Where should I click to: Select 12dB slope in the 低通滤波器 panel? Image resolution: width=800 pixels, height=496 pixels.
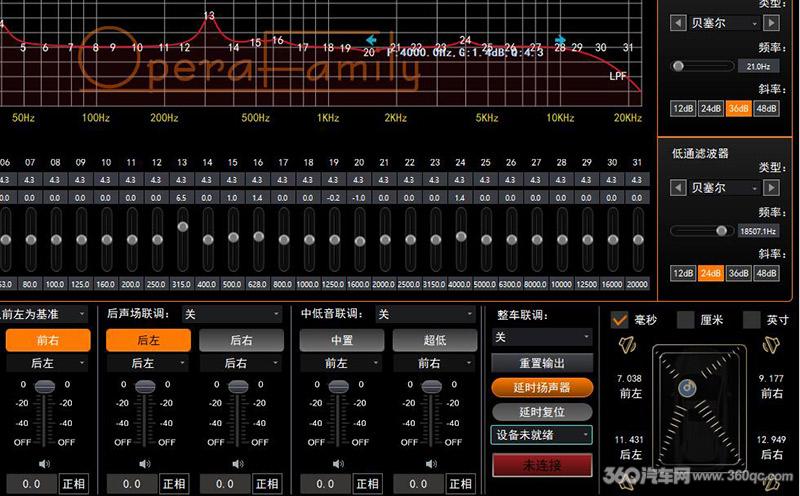pos(683,273)
